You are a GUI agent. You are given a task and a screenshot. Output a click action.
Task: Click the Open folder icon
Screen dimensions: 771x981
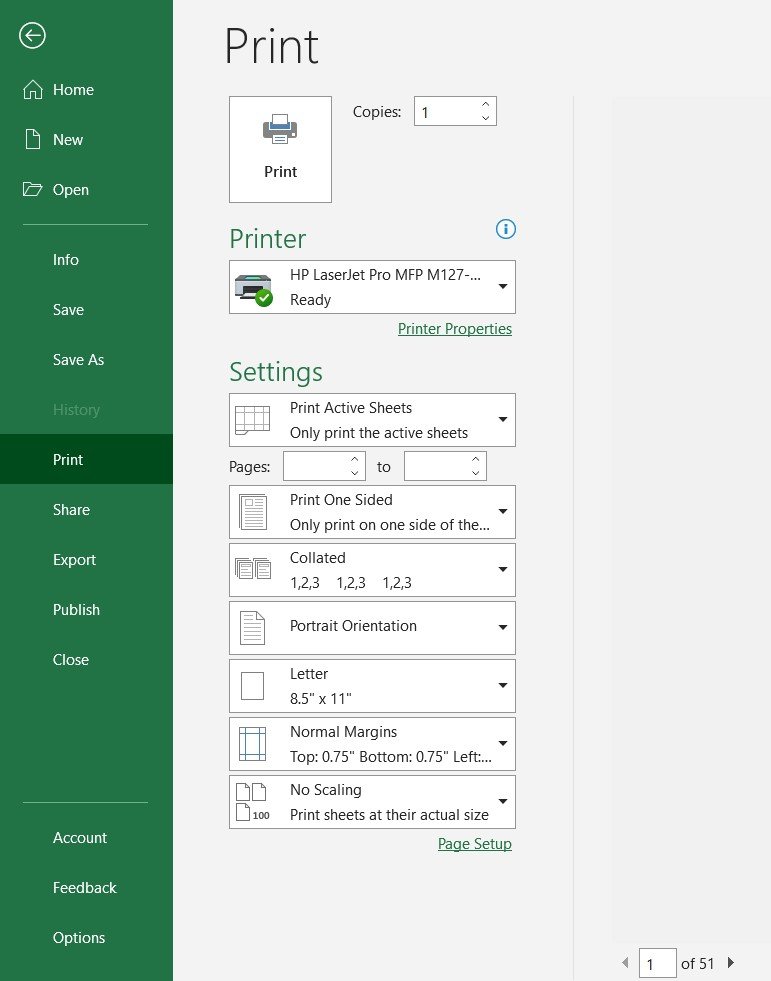pyautogui.click(x=33, y=189)
